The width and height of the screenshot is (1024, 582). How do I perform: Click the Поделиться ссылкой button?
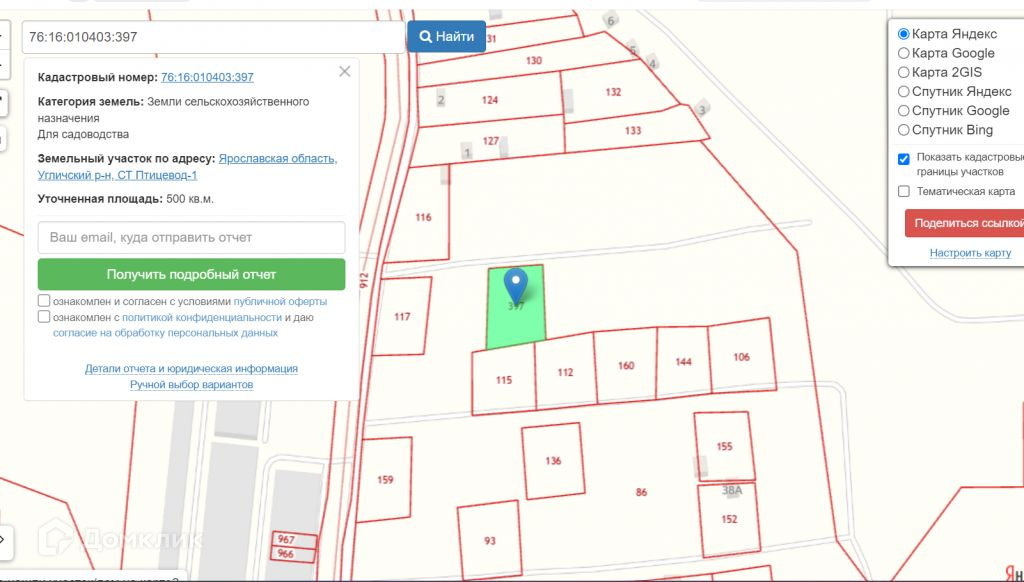point(965,223)
